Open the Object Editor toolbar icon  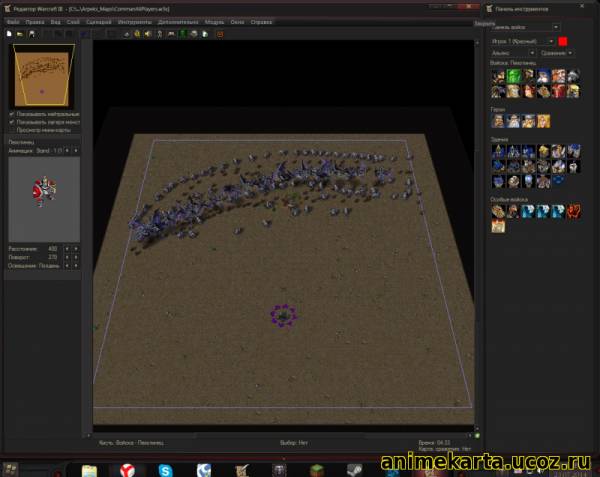click(x=160, y=34)
